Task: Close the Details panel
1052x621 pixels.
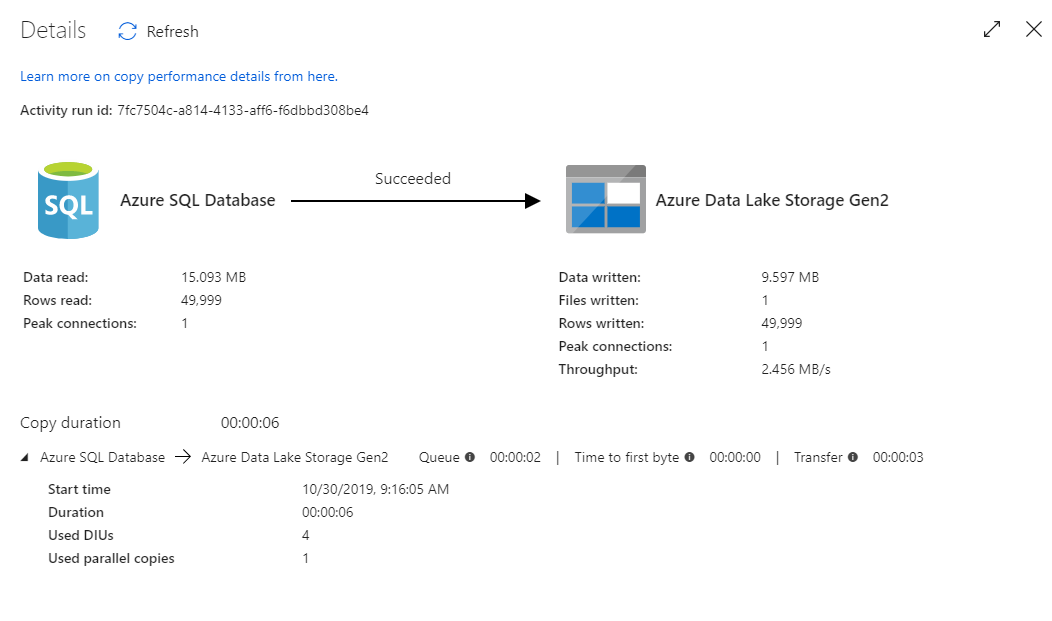Action: pos(1034,29)
